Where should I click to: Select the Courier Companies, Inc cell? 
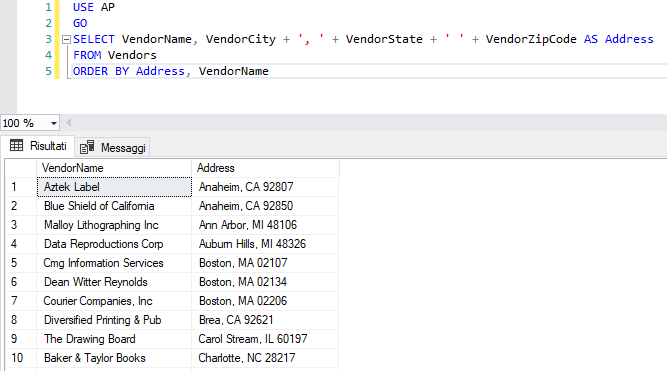click(114, 301)
